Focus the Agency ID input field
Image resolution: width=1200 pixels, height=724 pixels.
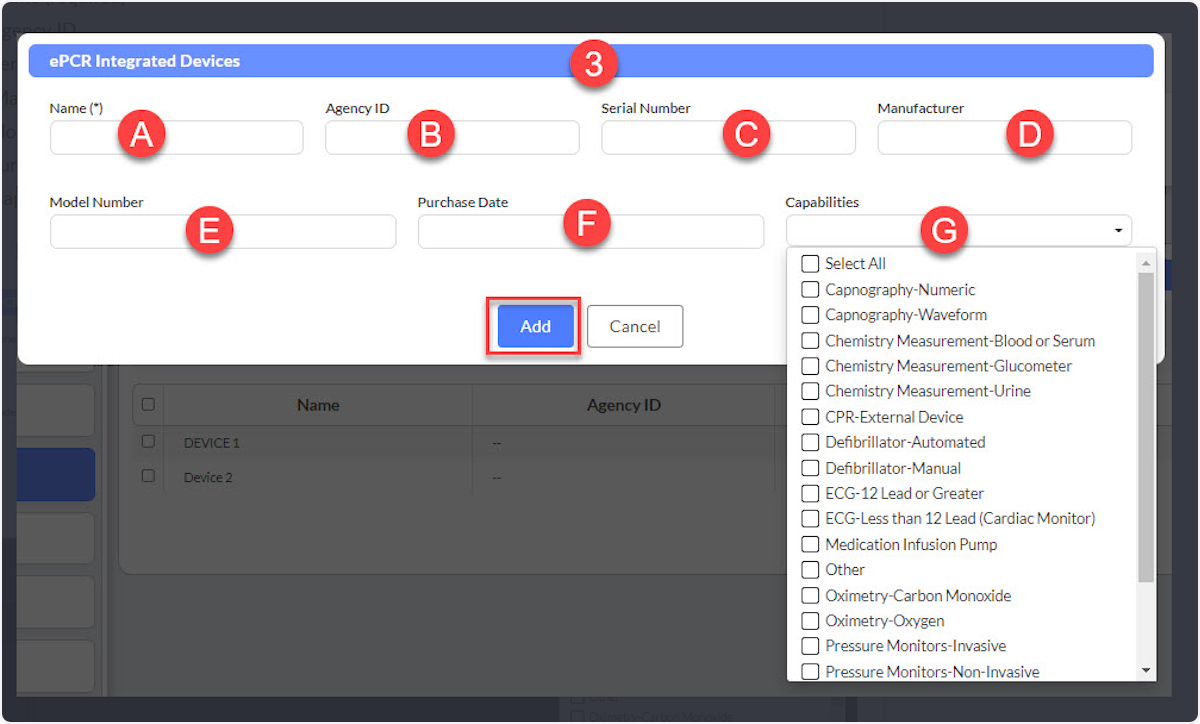[x=452, y=137]
